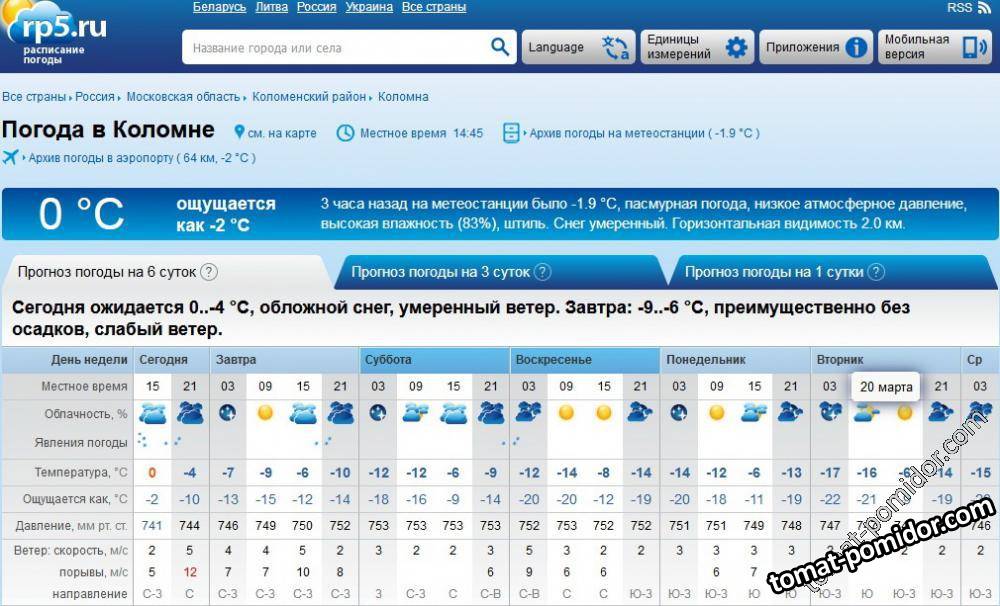Click help icon on 6-day forecast tab
The height and width of the screenshot is (606, 1000).
(x=209, y=272)
